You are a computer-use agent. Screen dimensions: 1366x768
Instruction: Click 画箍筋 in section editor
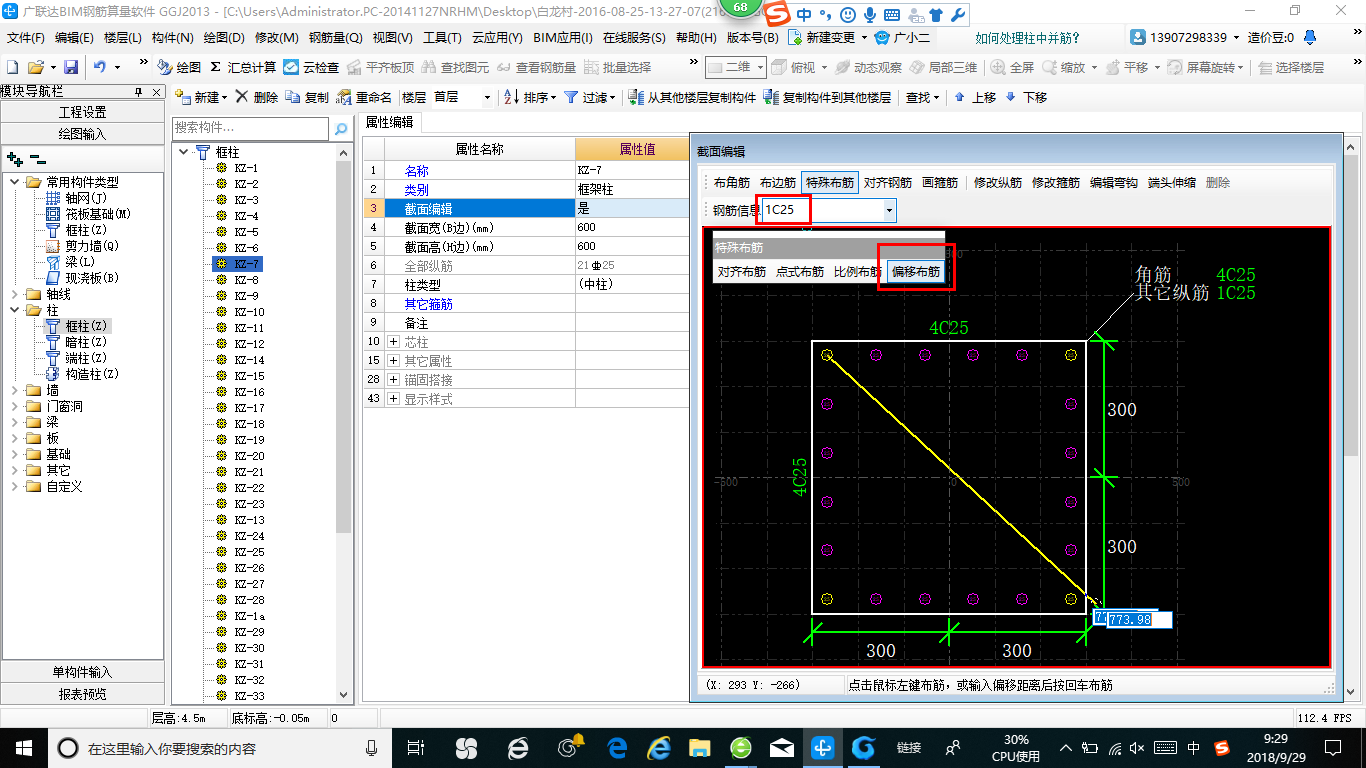pyautogui.click(x=940, y=183)
